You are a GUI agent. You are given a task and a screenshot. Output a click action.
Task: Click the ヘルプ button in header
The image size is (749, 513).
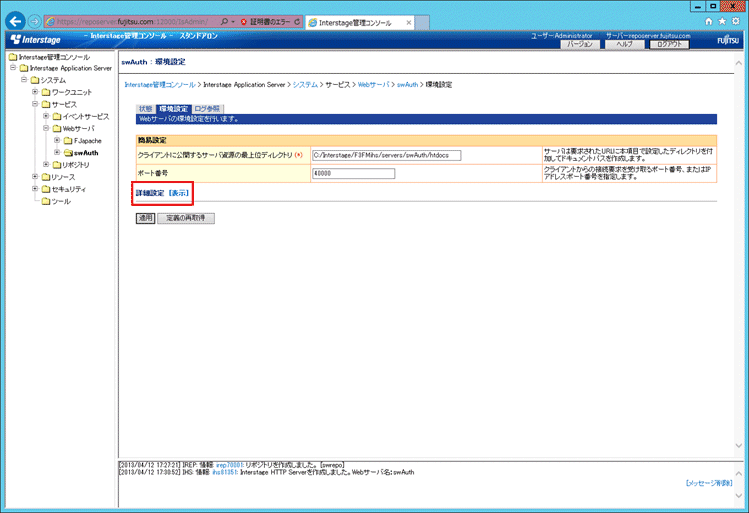[x=624, y=44]
